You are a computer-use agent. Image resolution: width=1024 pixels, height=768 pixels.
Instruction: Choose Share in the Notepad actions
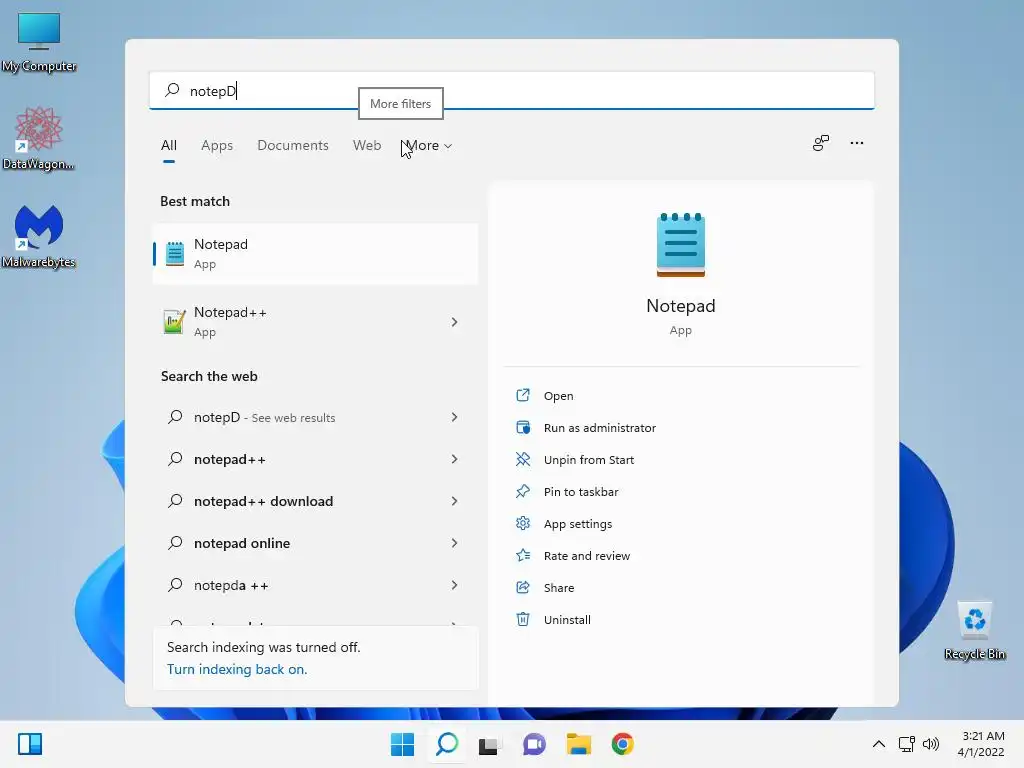[559, 588]
